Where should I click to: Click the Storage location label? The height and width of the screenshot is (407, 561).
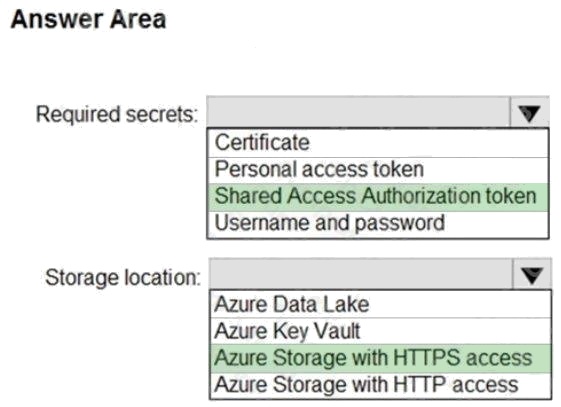(123, 278)
